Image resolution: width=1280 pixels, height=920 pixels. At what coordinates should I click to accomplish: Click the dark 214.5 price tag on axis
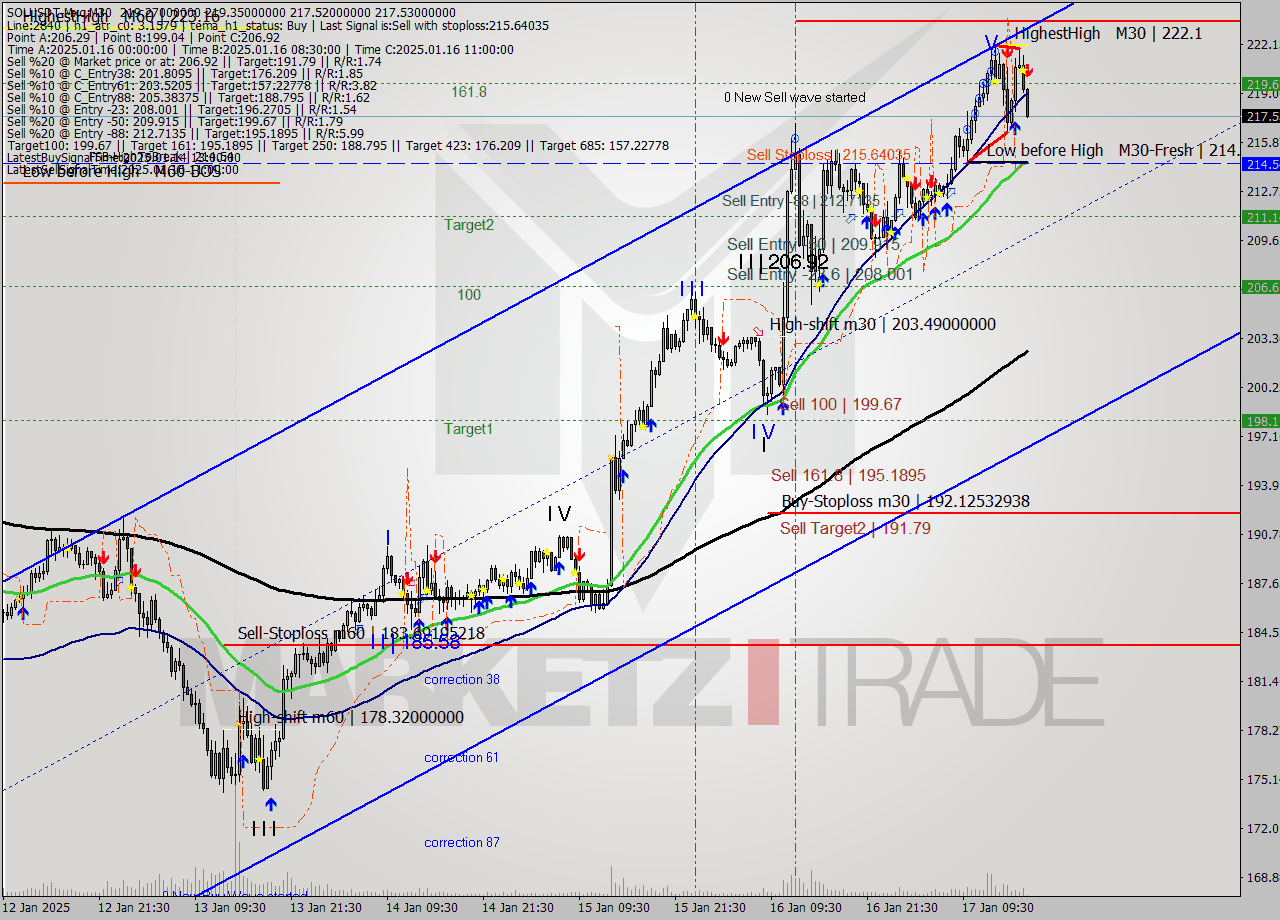1260,164
